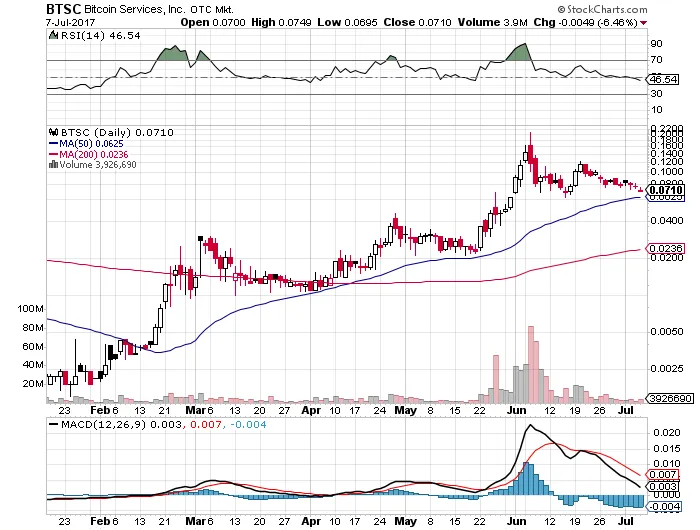
Task: Click the 0.0236 MA(200) value tag on axis
Action: [x=666, y=248]
